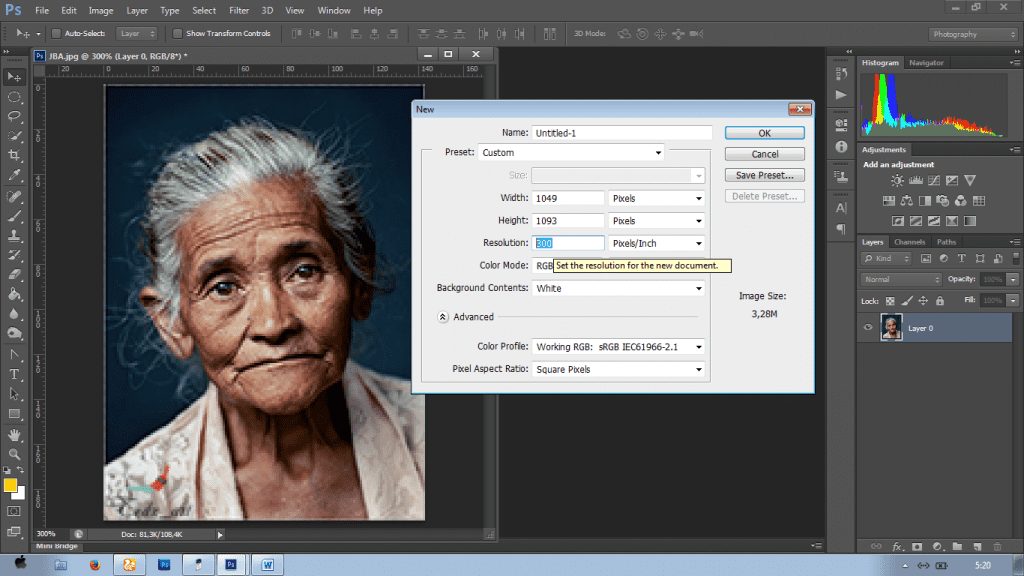Open the Filter menu

238,10
